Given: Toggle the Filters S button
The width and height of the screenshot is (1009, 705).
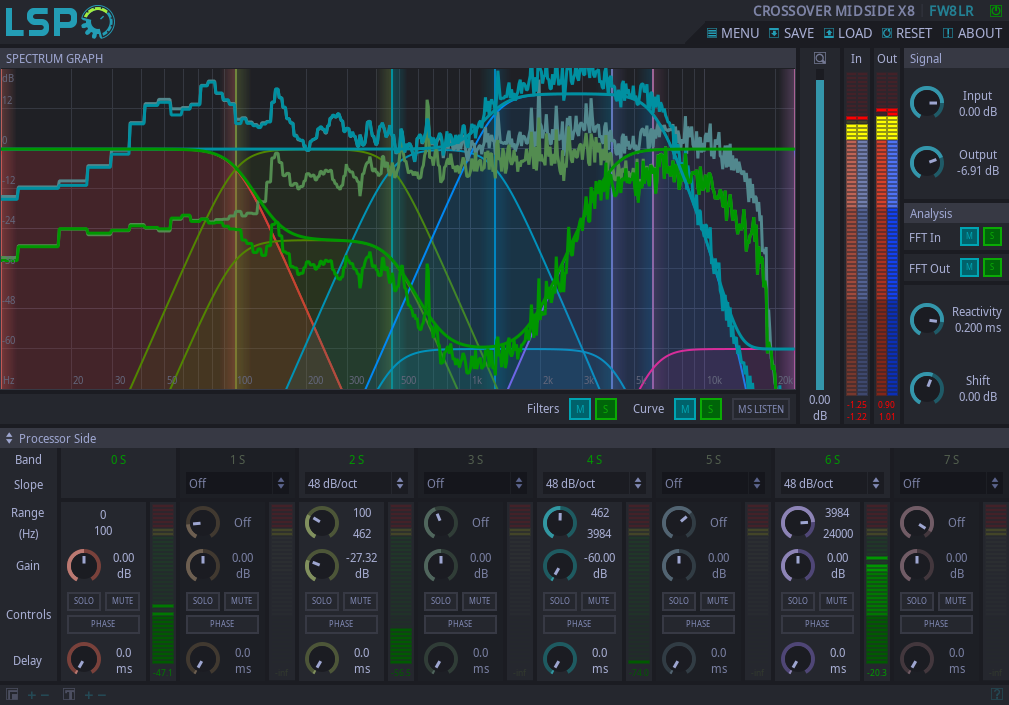Looking at the screenshot, I should (606, 409).
